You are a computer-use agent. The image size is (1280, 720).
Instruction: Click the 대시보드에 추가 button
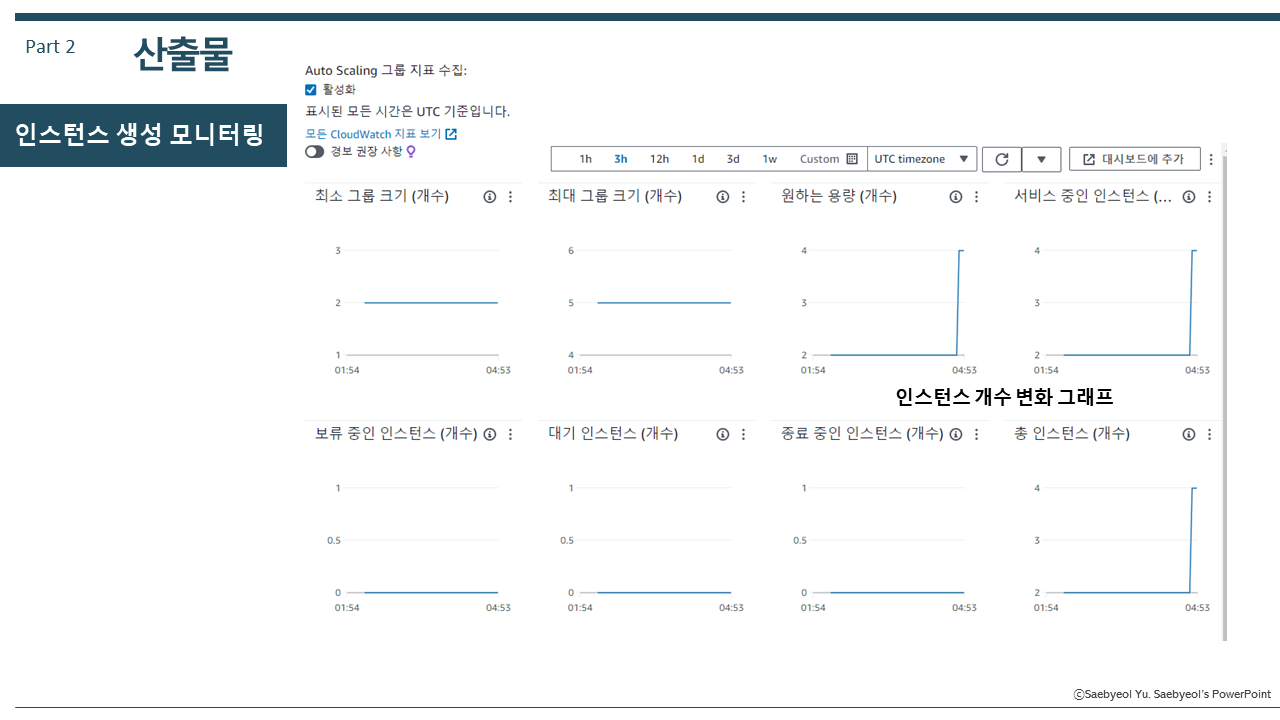tap(1135, 159)
